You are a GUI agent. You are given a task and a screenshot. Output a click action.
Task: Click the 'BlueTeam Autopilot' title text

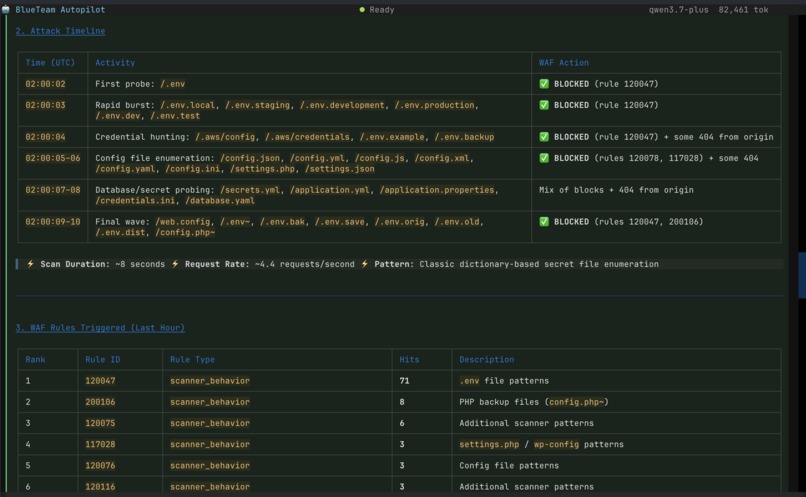[x=60, y=10]
